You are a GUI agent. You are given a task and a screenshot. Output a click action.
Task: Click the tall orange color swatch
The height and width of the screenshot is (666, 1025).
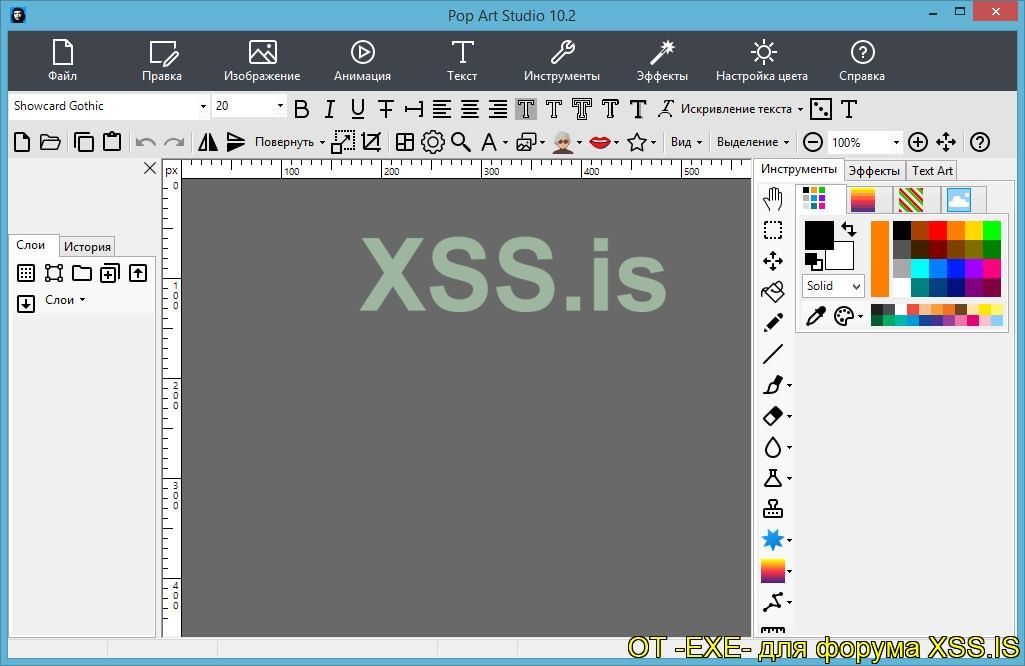click(880, 259)
